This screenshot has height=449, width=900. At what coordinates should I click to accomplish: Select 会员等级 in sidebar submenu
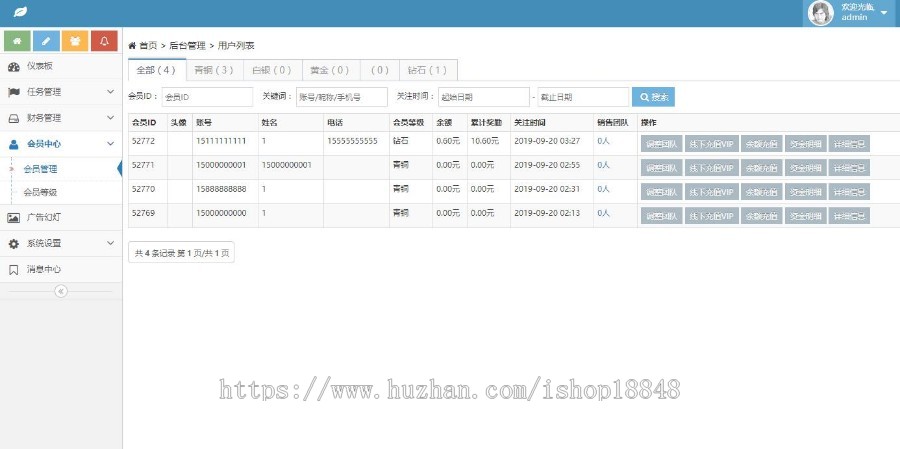tap(40, 191)
